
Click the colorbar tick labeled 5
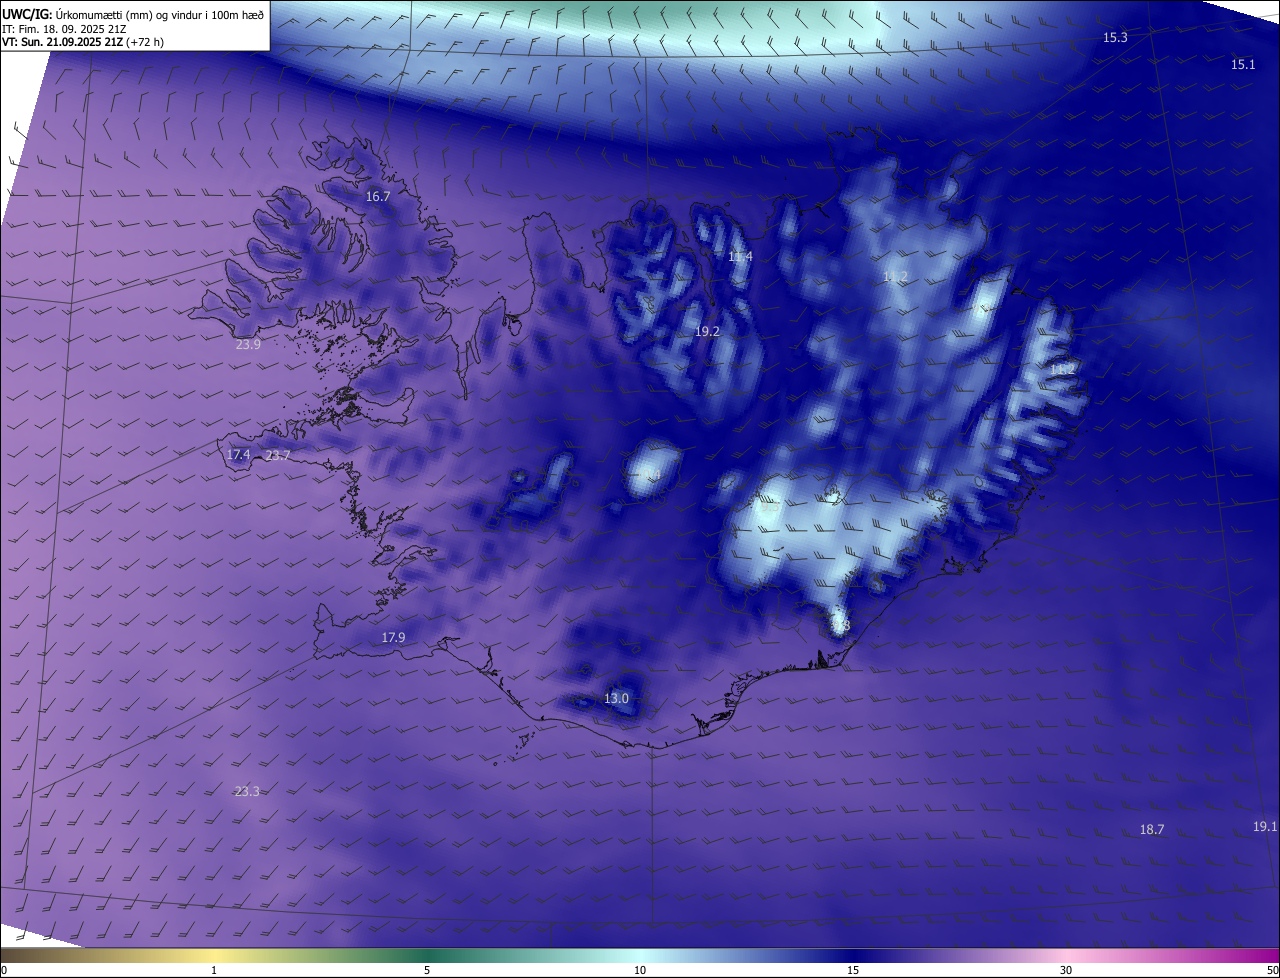tap(427, 970)
